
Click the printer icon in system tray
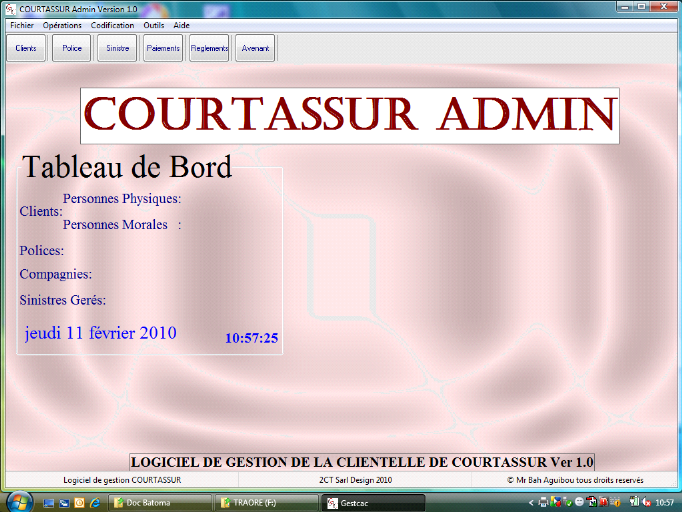click(543, 502)
